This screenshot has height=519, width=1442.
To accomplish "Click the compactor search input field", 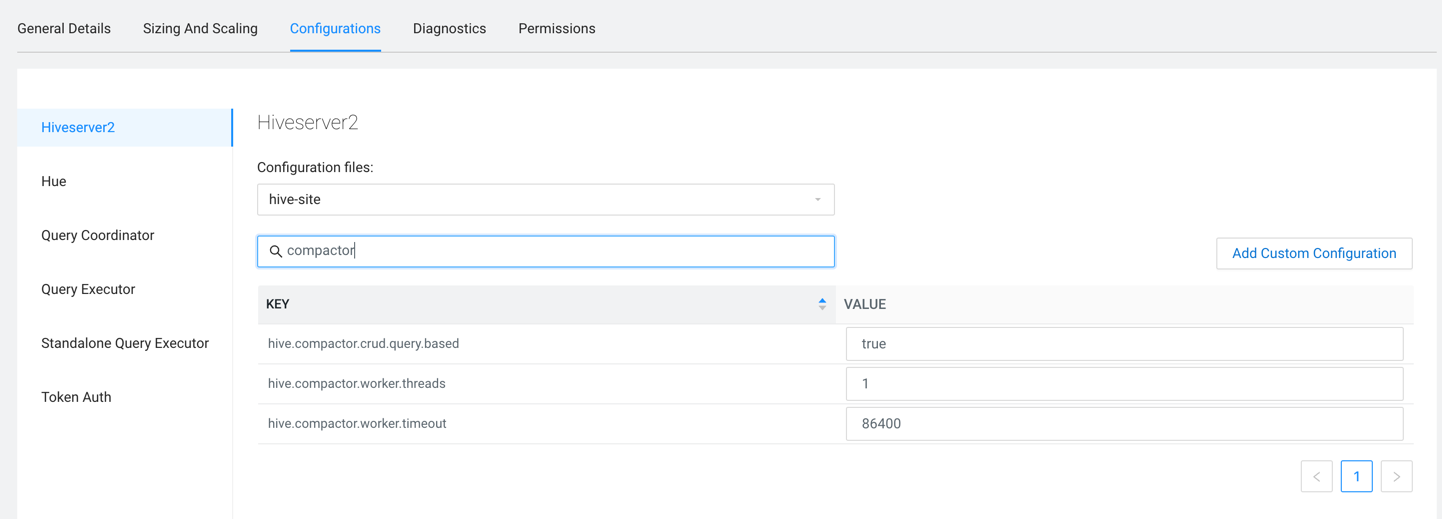I will [560, 252].
